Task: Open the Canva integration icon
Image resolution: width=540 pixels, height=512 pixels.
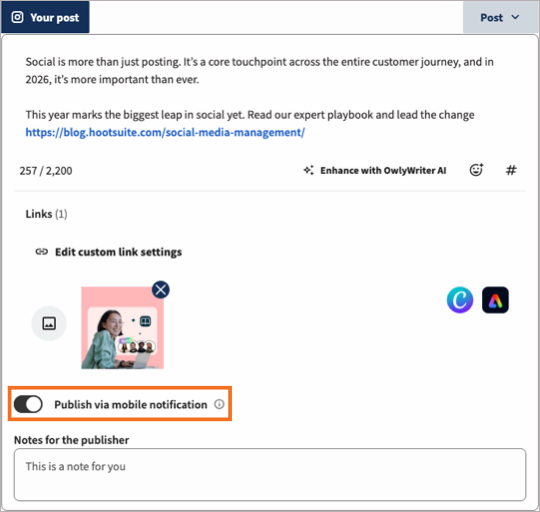Action: [460, 300]
